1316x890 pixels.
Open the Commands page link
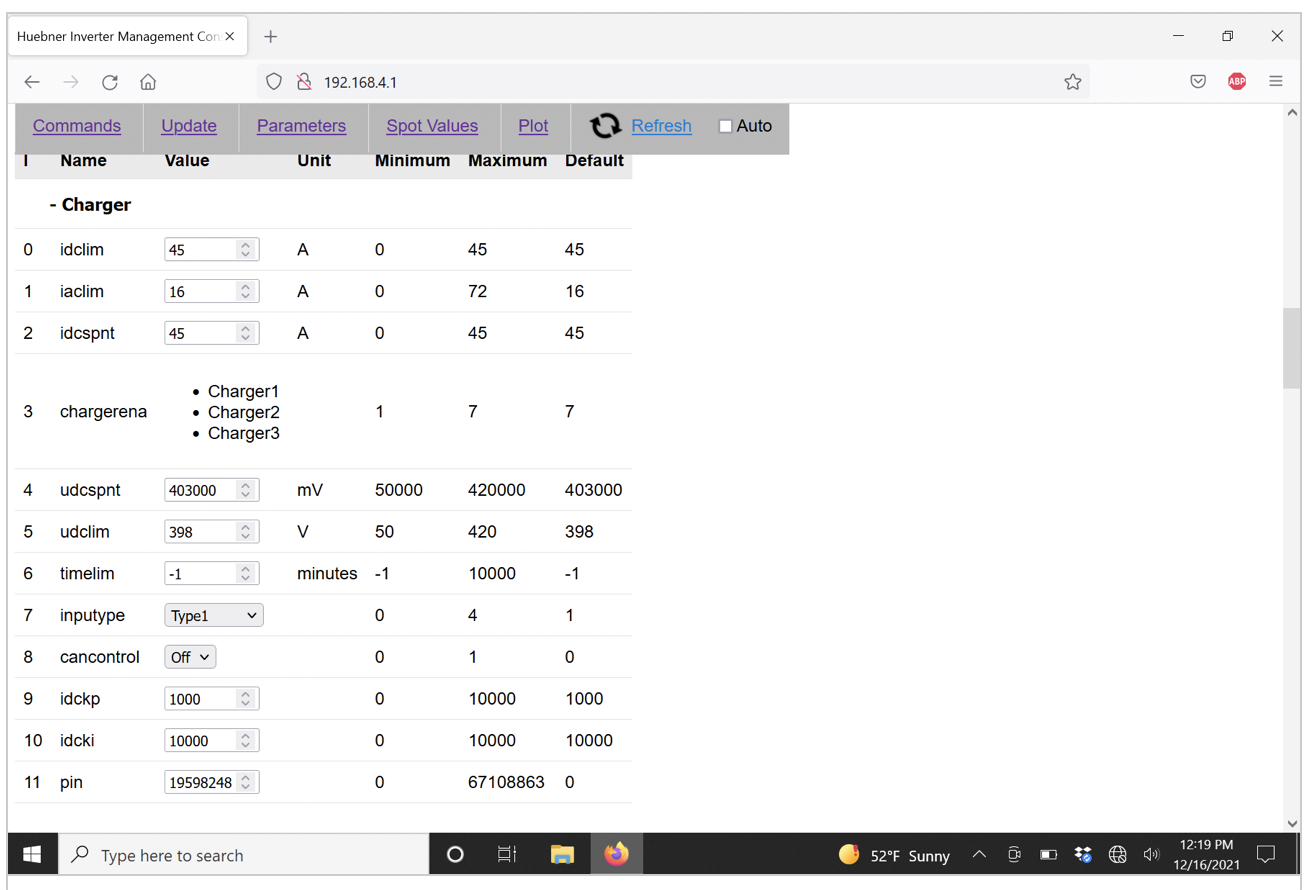[77, 126]
